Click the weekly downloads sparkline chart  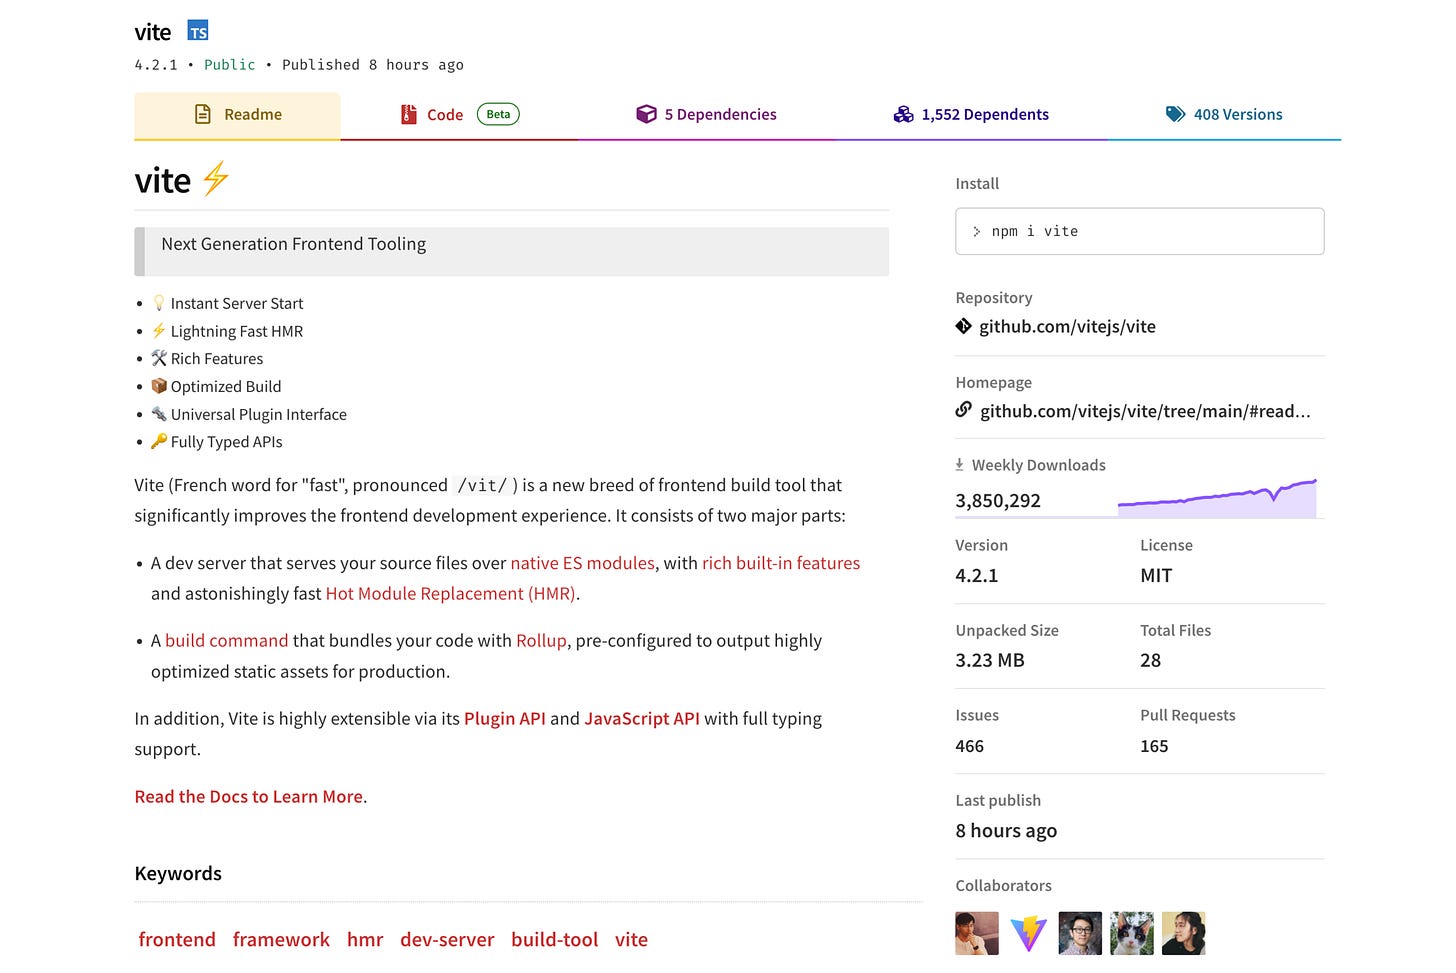pos(1217,498)
